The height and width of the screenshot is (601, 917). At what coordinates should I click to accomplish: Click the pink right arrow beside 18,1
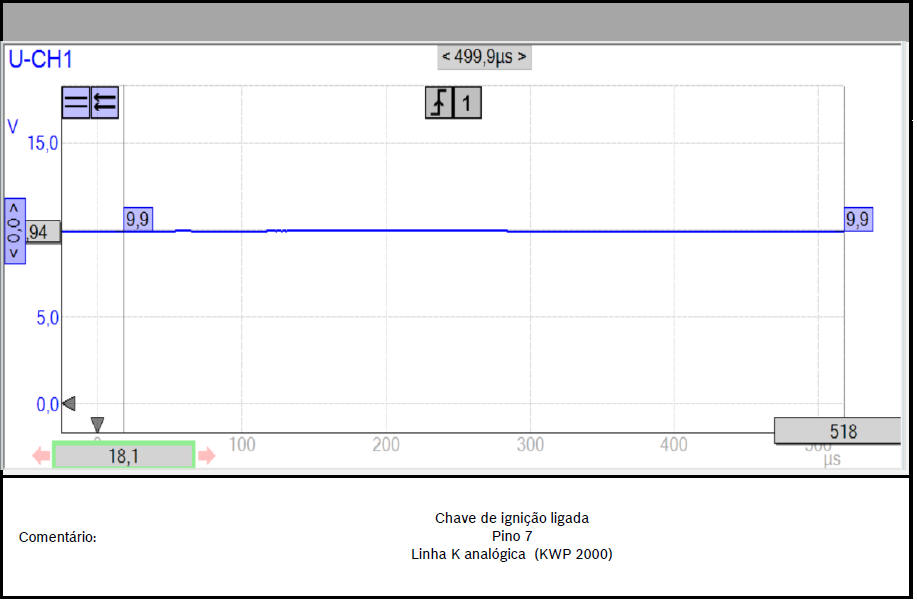[x=206, y=456]
